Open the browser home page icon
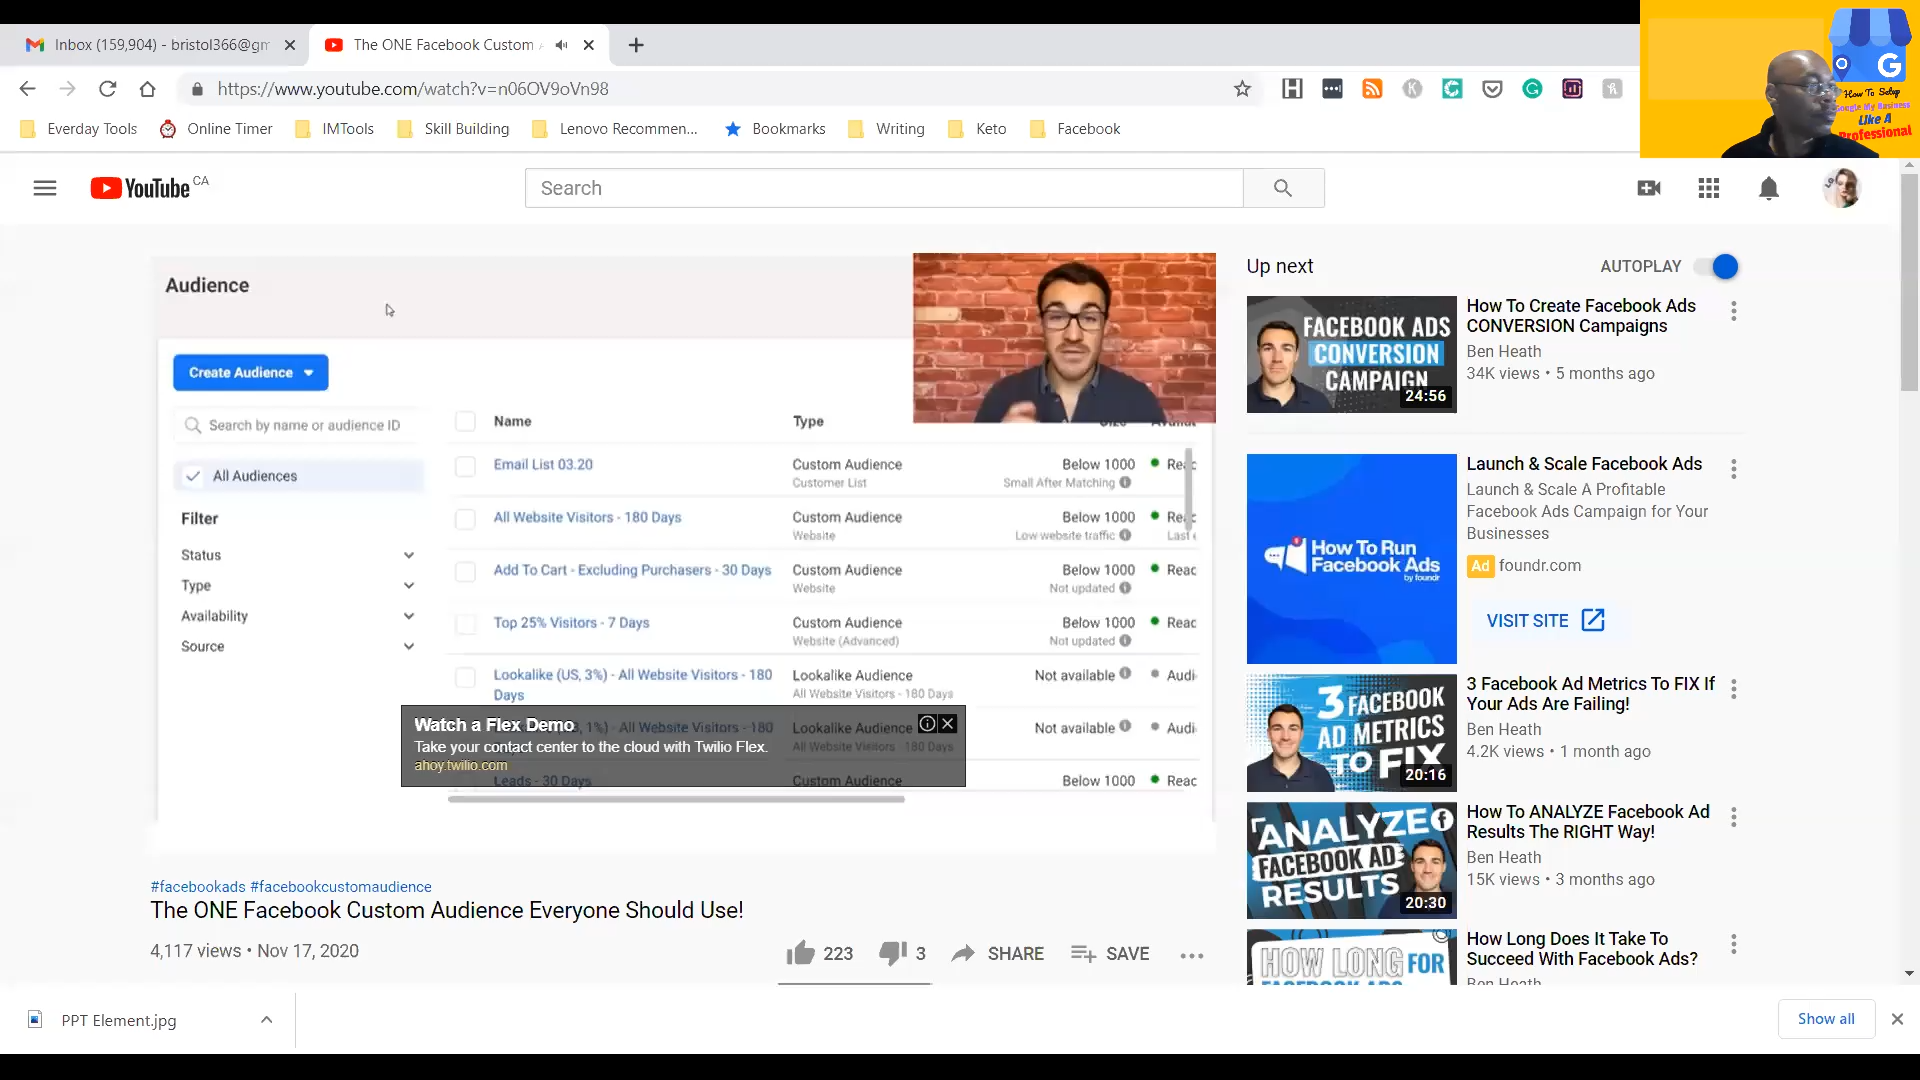The height and width of the screenshot is (1080, 1920). click(147, 89)
